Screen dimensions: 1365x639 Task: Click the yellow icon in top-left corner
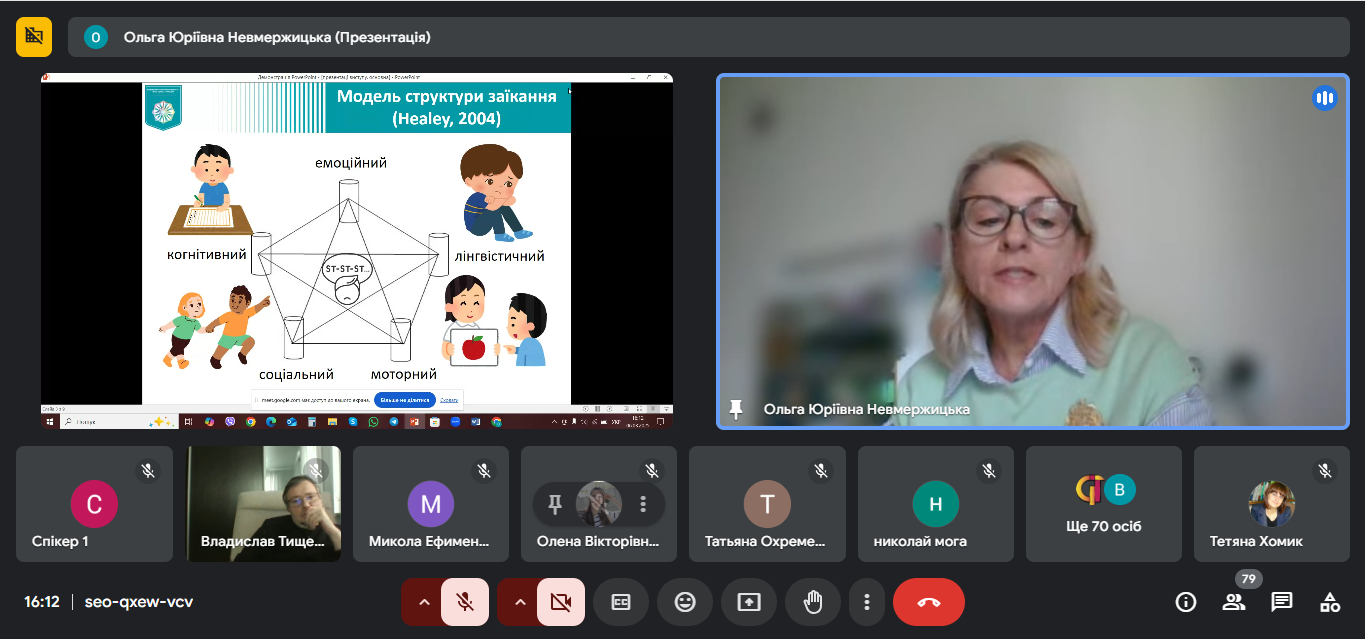tap(34, 37)
